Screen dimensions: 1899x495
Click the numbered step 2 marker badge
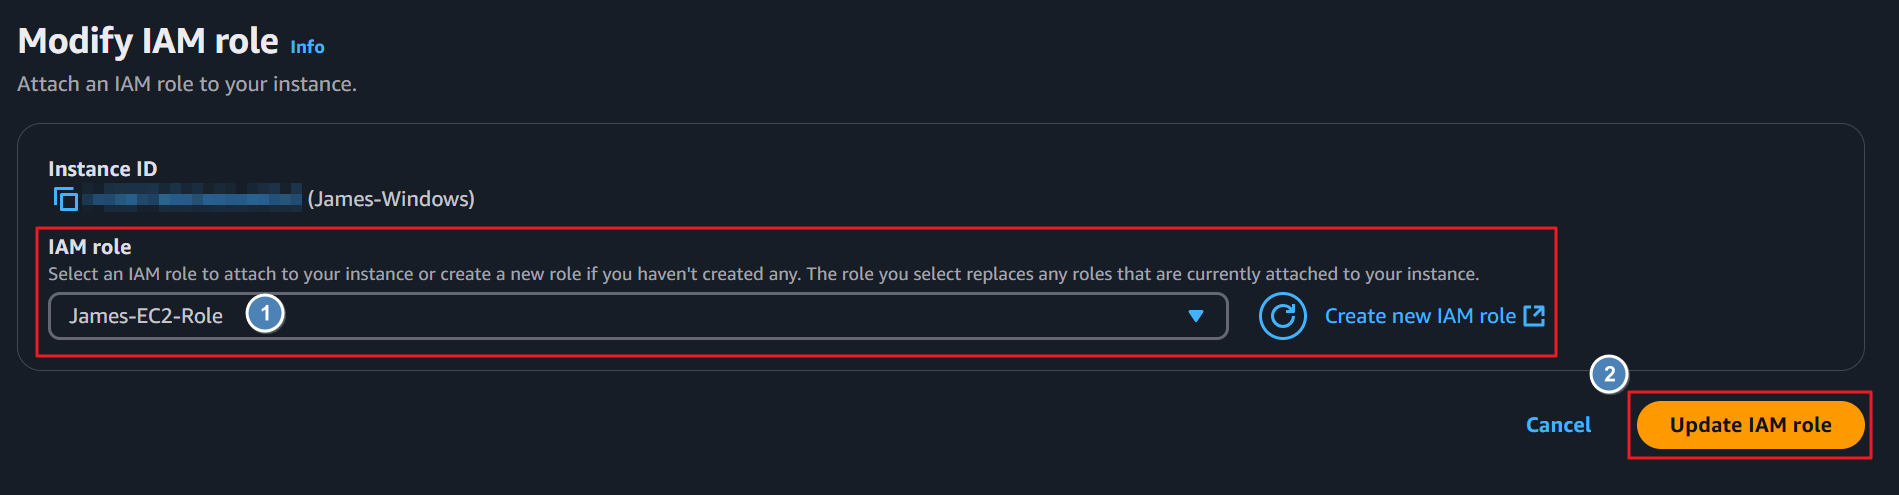coord(1609,375)
